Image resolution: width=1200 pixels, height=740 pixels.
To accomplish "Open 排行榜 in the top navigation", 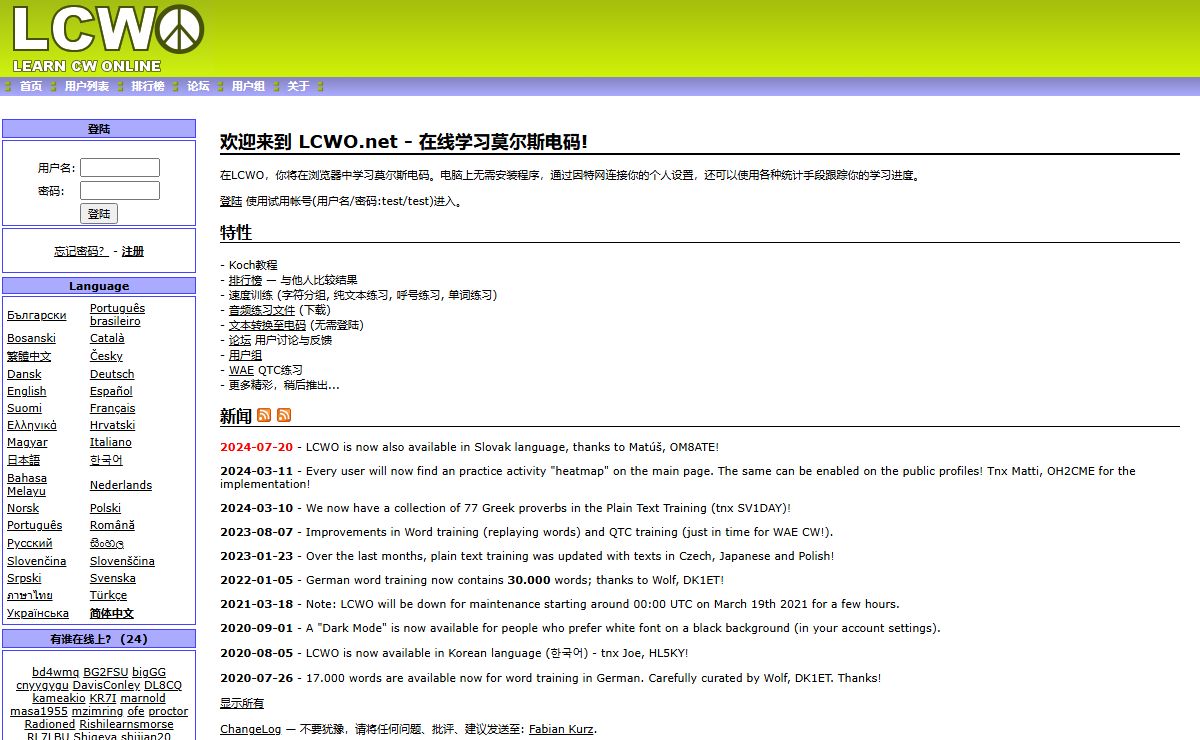I will pyautogui.click(x=148, y=86).
